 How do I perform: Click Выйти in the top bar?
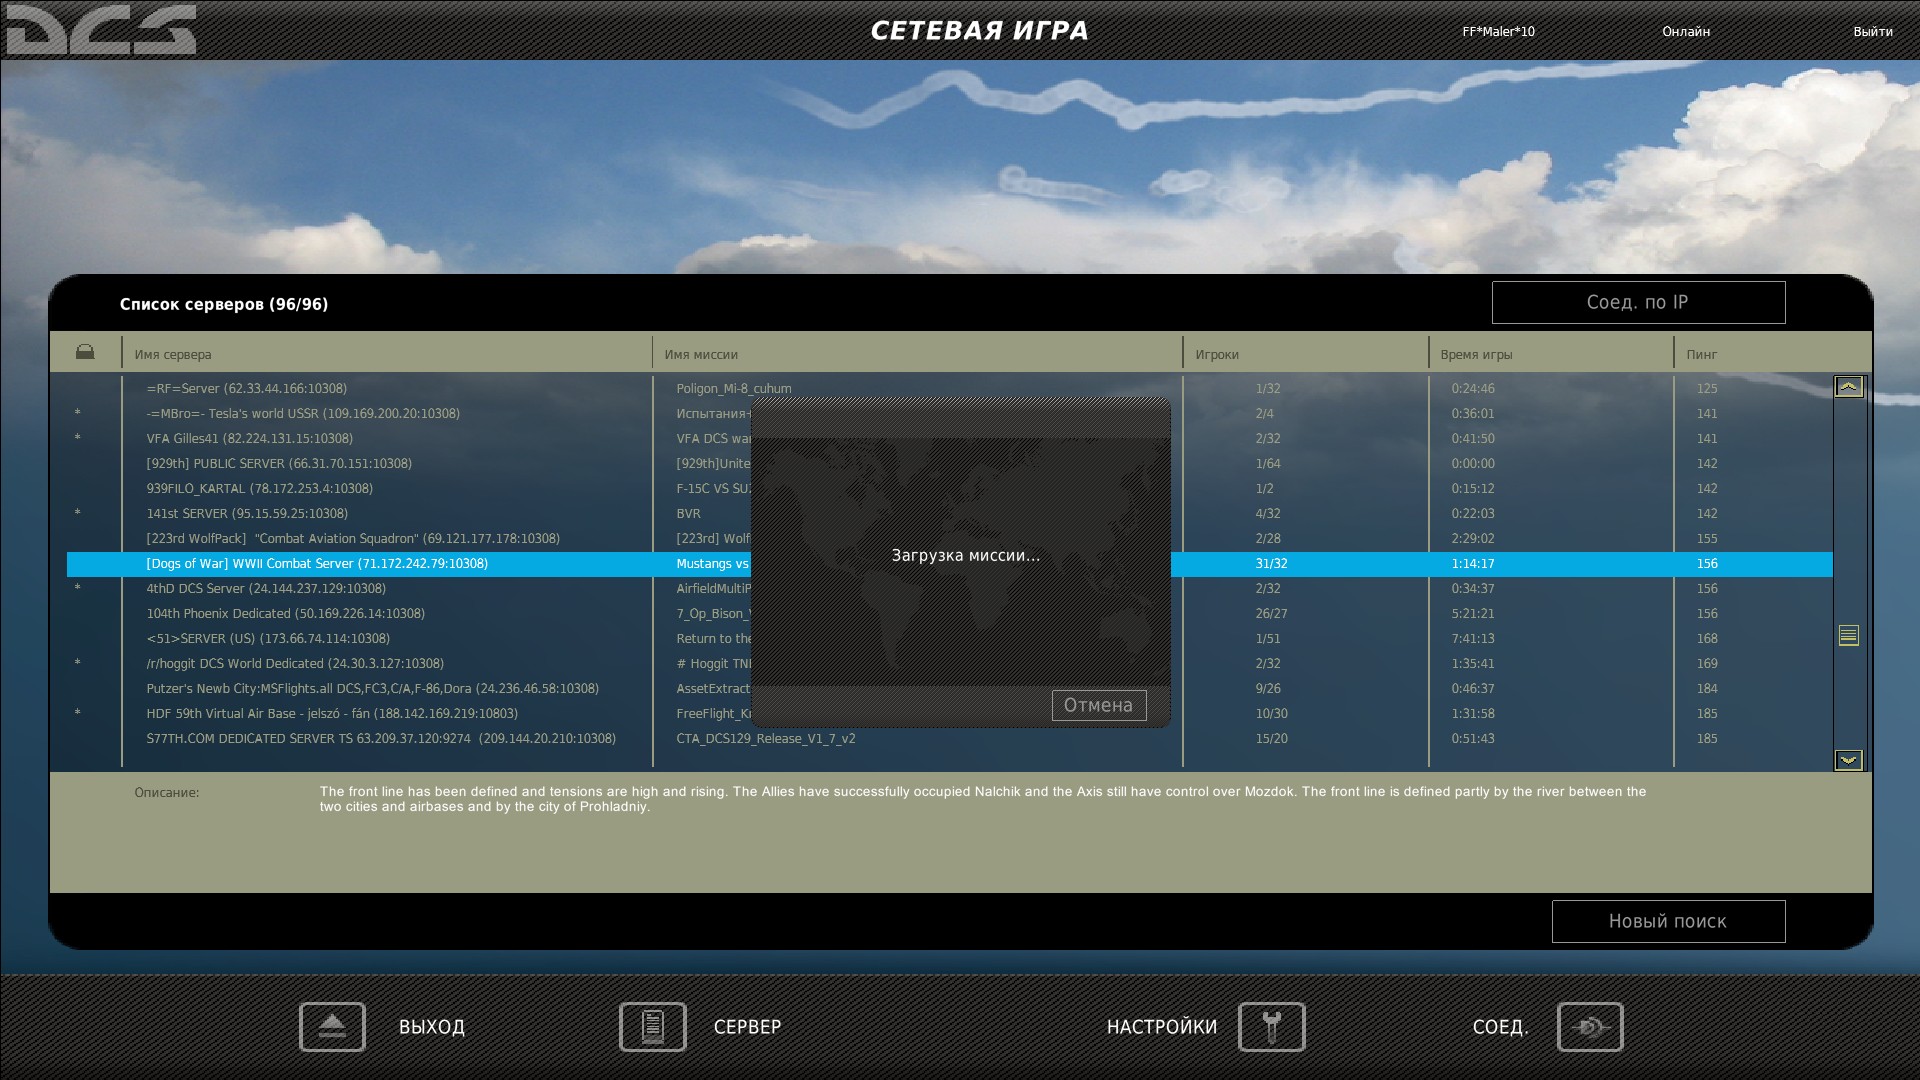[1873, 31]
